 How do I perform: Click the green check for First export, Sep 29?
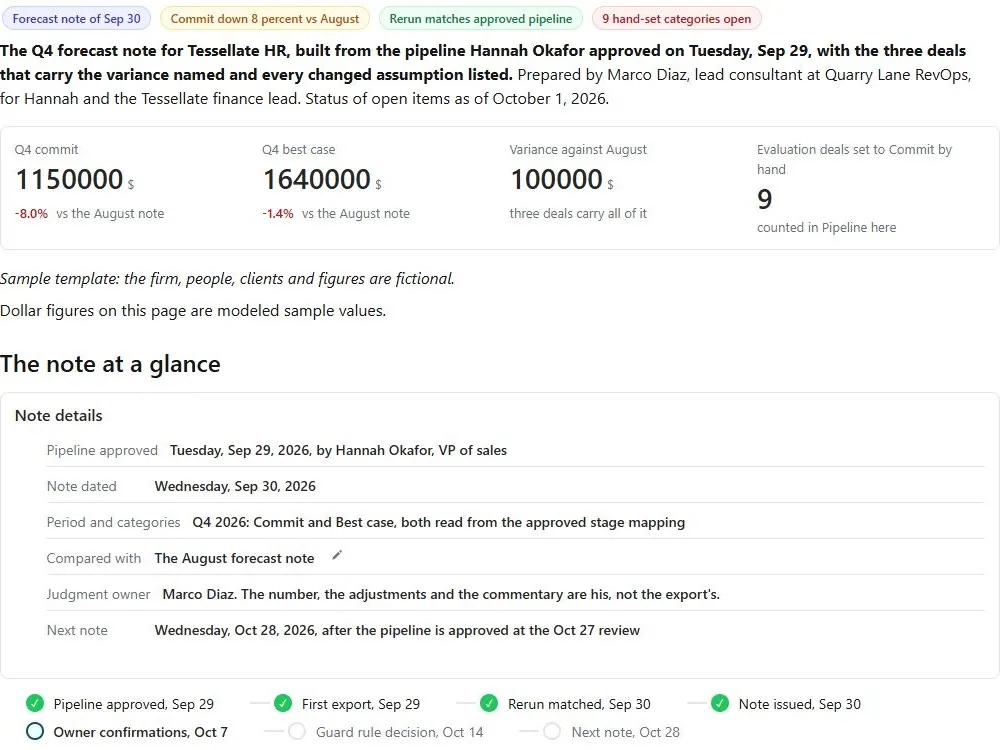point(283,703)
